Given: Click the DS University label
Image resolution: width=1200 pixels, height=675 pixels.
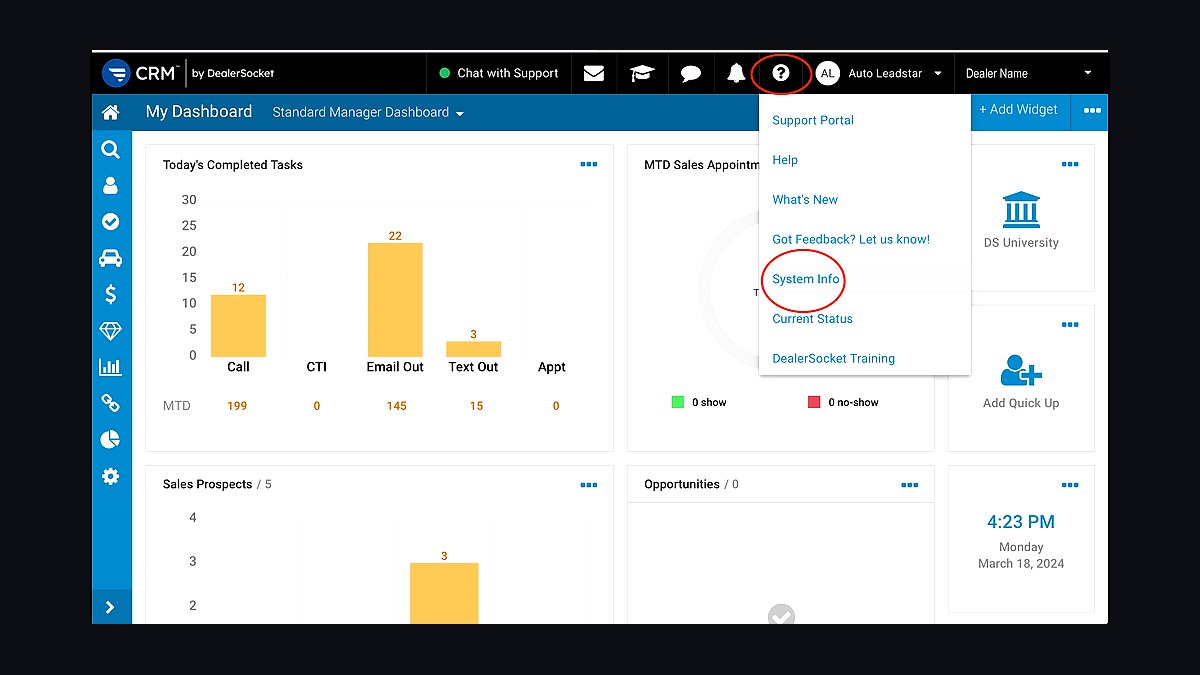Looking at the screenshot, I should pyautogui.click(x=1021, y=243).
